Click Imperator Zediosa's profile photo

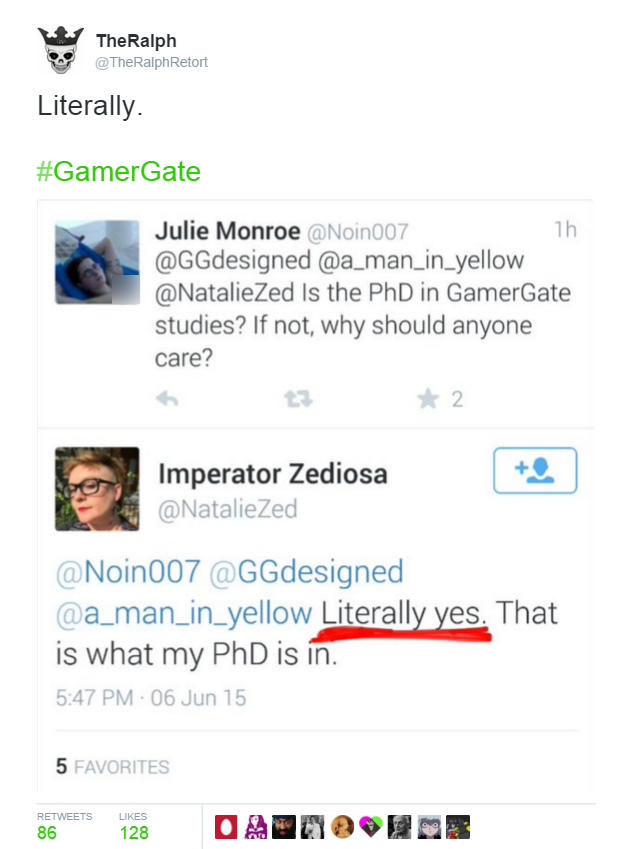pyautogui.click(x=97, y=488)
